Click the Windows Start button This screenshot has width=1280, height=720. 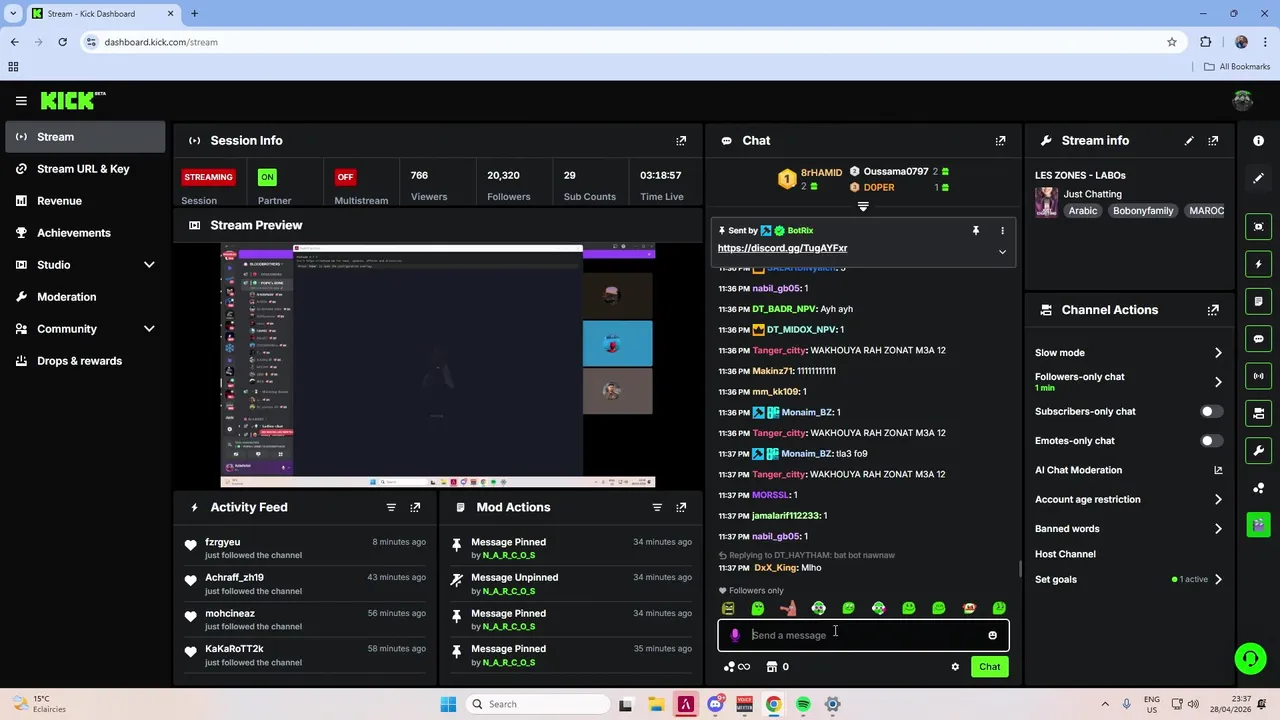tap(448, 705)
